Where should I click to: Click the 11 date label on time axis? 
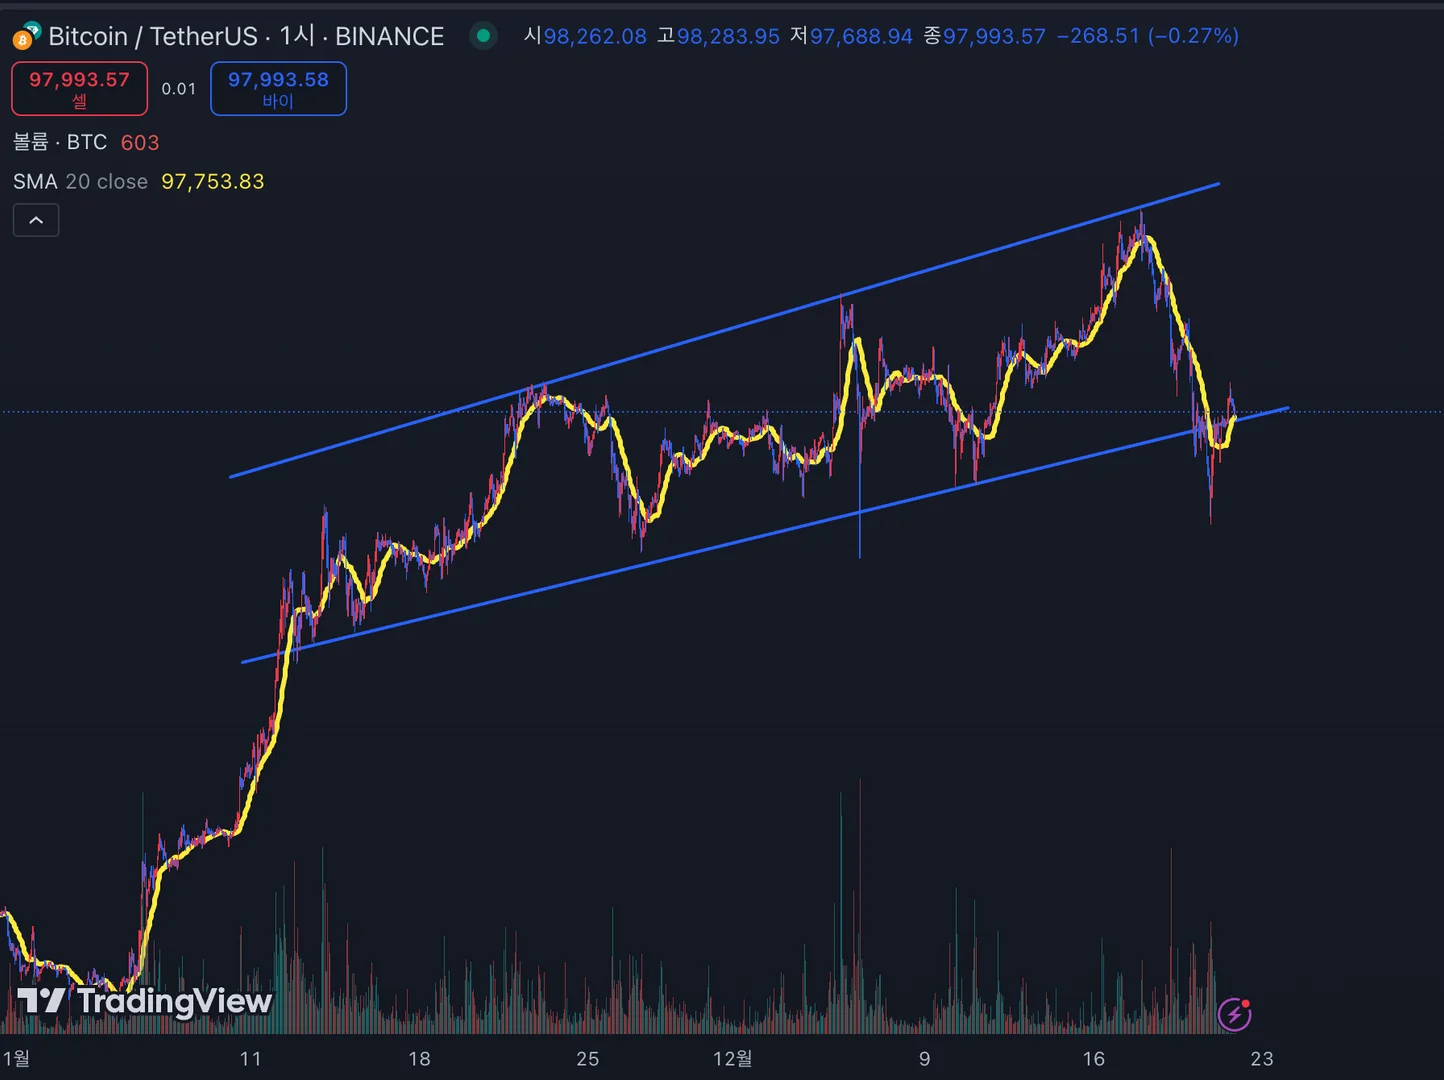pyautogui.click(x=250, y=1059)
